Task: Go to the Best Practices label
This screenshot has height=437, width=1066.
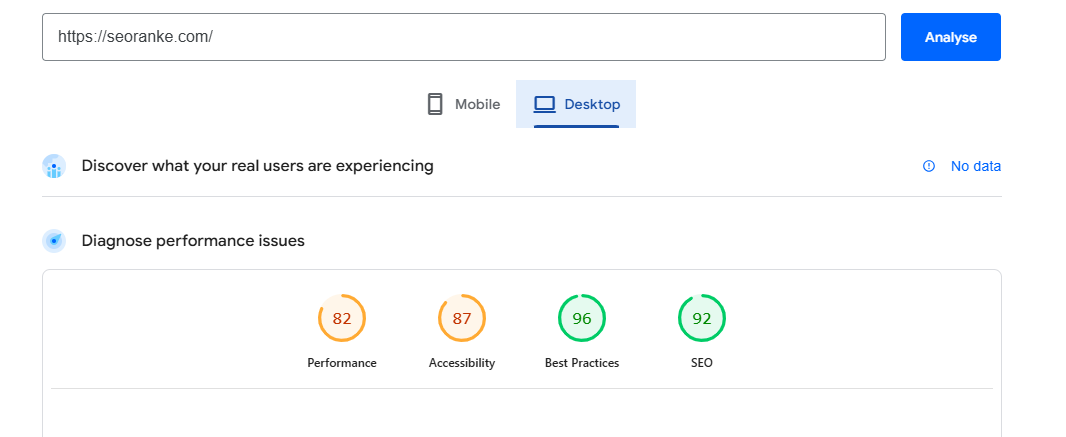Action: pos(582,363)
